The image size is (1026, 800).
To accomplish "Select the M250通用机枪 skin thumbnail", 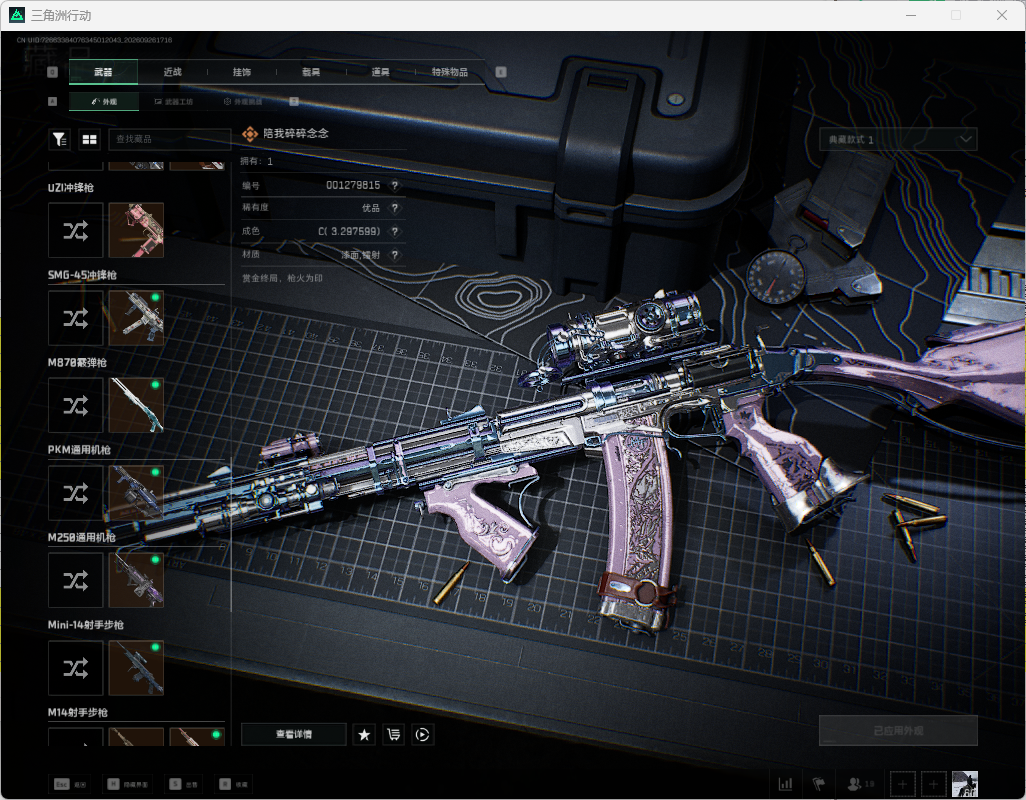I will 136,580.
